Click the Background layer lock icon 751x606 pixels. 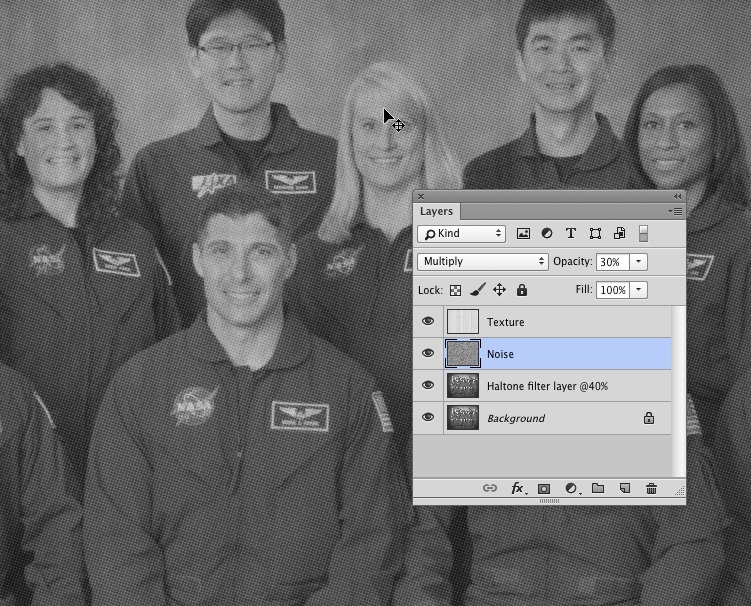pos(649,418)
